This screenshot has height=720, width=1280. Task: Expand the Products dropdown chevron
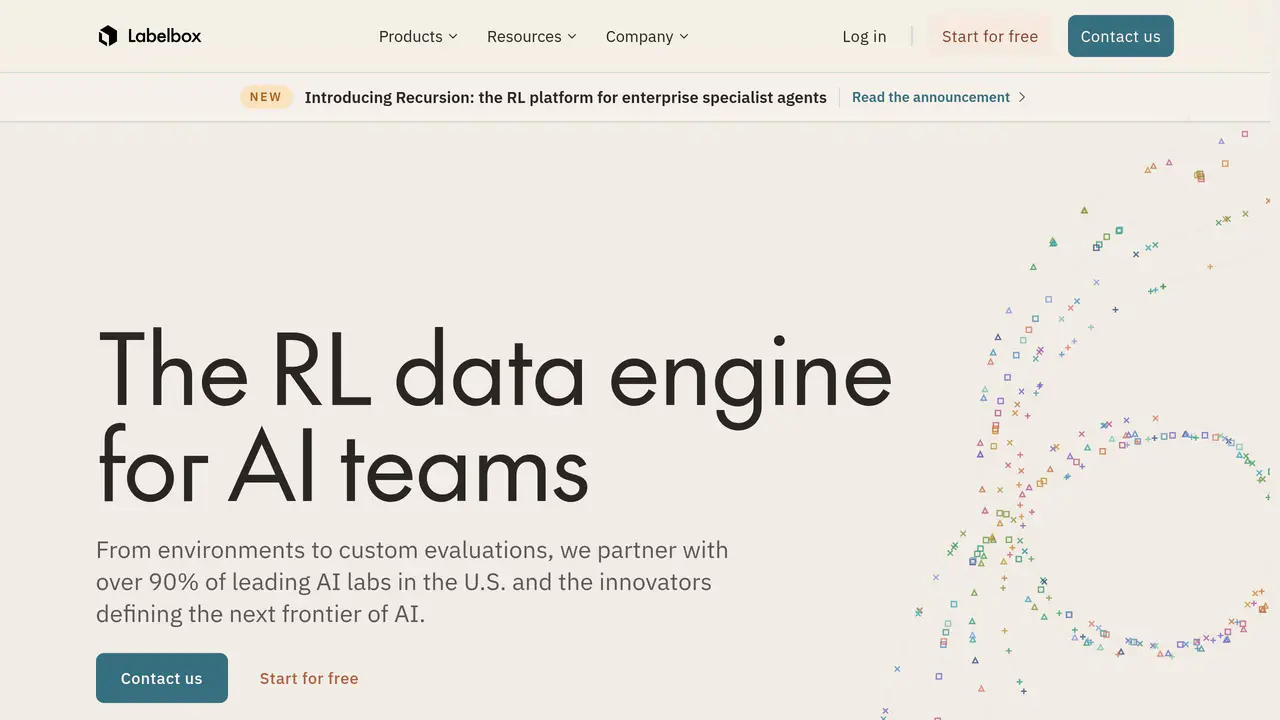coord(452,36)
